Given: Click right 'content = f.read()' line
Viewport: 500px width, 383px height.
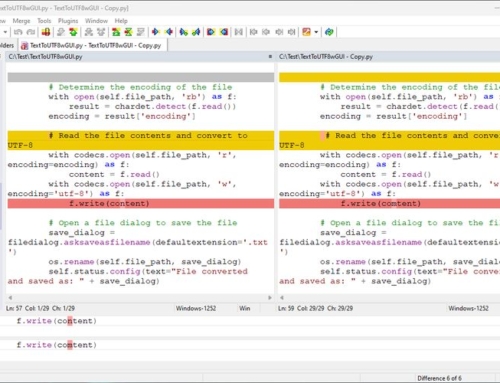Looking at the screenshot, I should pyautogui.click(x=386, y=175).
